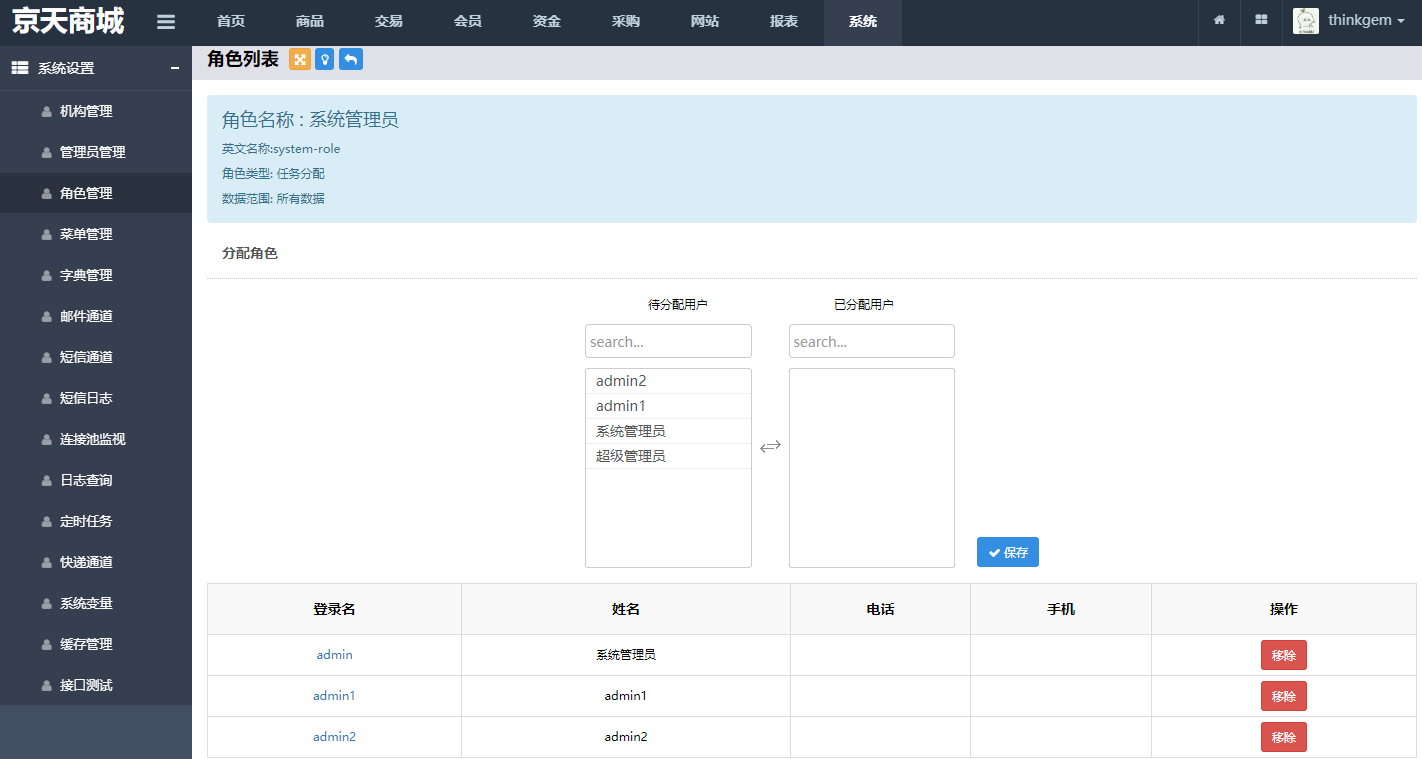Open the 资金 top menu
1422x759 pixels.
point(547,22)
